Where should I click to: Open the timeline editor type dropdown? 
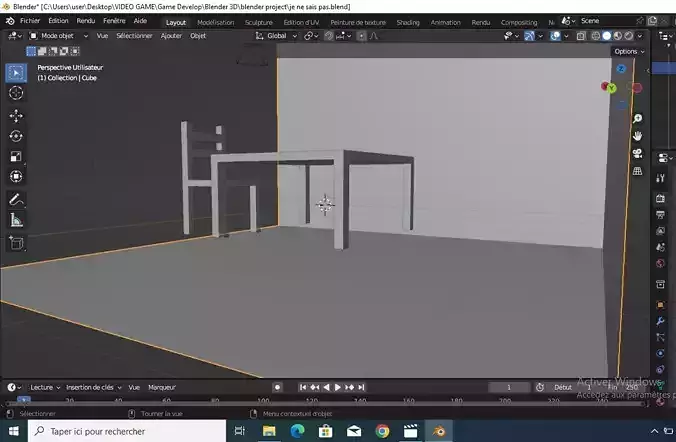14,387
